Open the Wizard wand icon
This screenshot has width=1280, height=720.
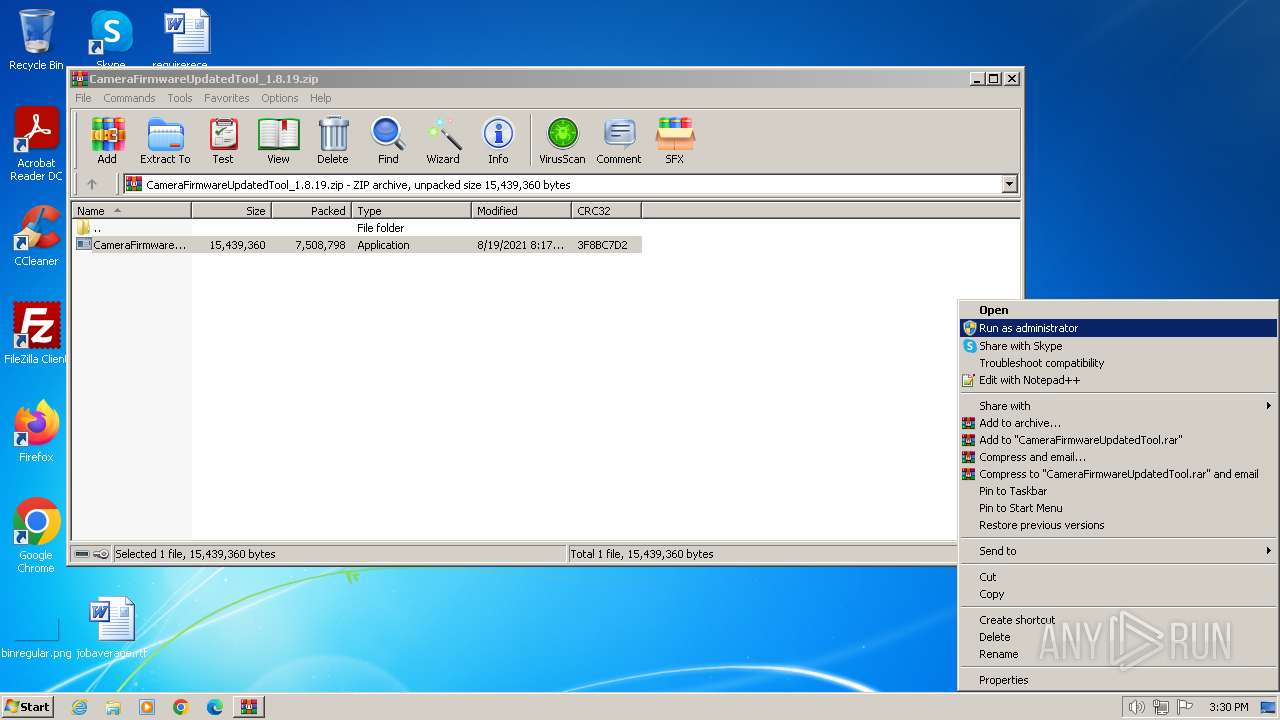(443, 140)
